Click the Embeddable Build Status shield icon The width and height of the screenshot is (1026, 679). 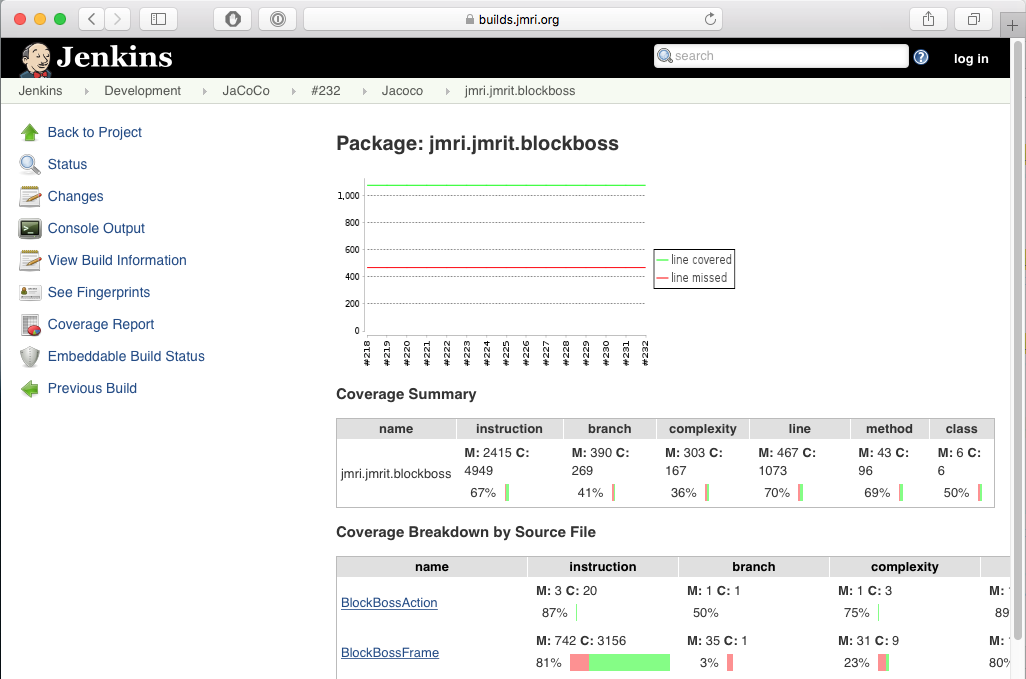29,356
